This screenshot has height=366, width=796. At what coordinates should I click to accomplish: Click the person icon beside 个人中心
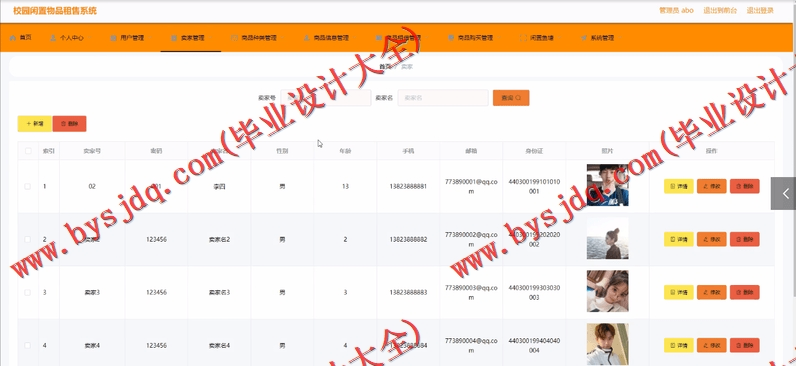(x=53, y=38)
